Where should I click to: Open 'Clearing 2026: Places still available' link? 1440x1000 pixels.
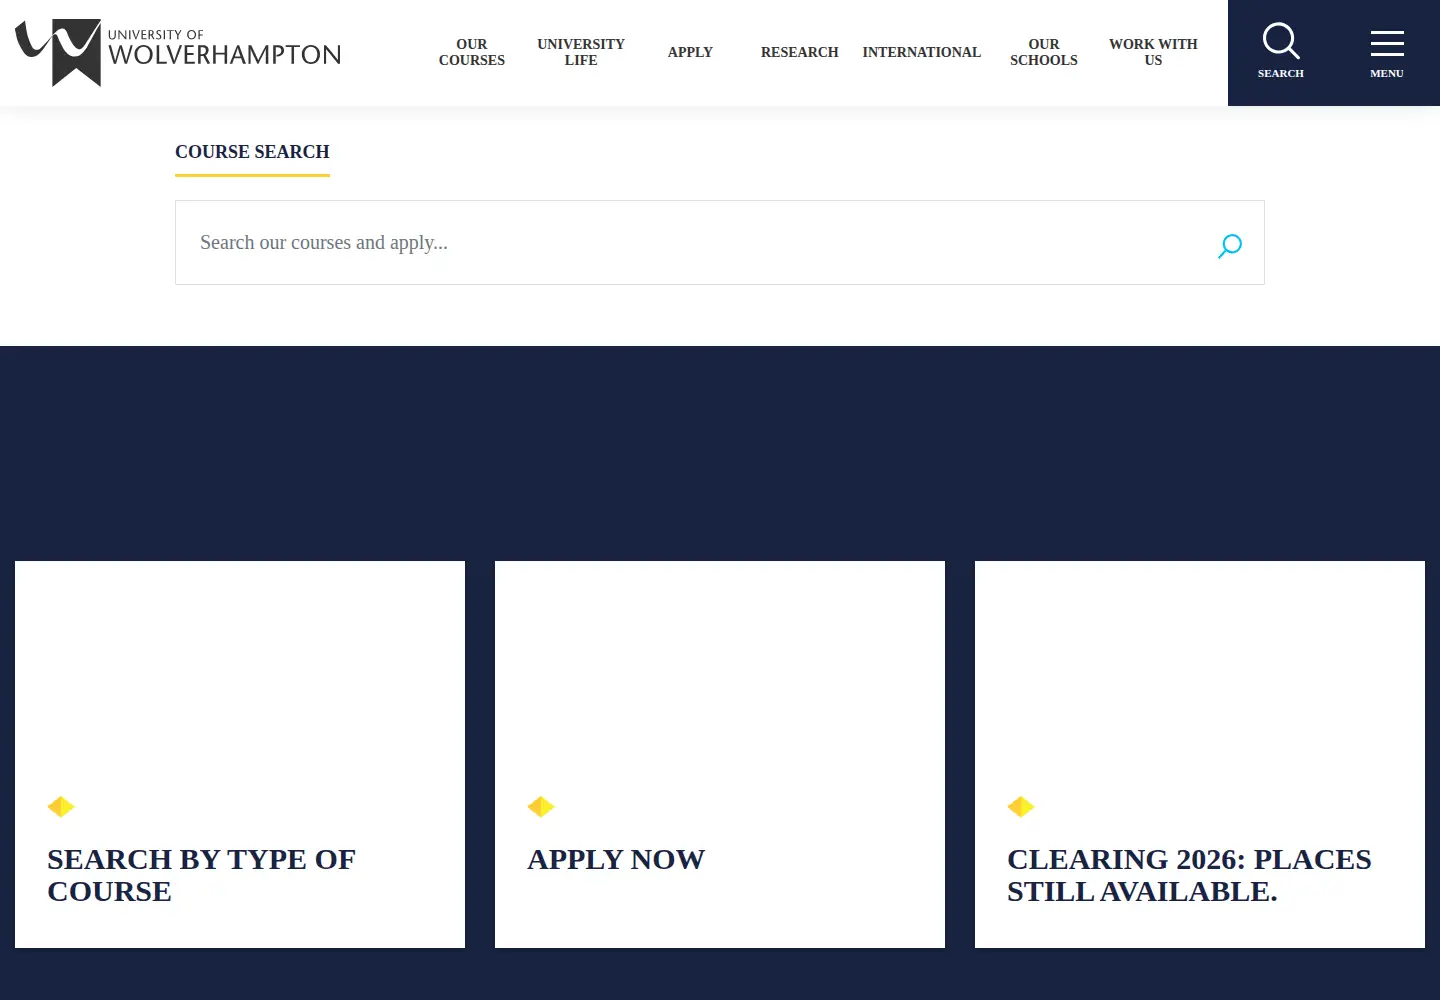pos(1189,875)
